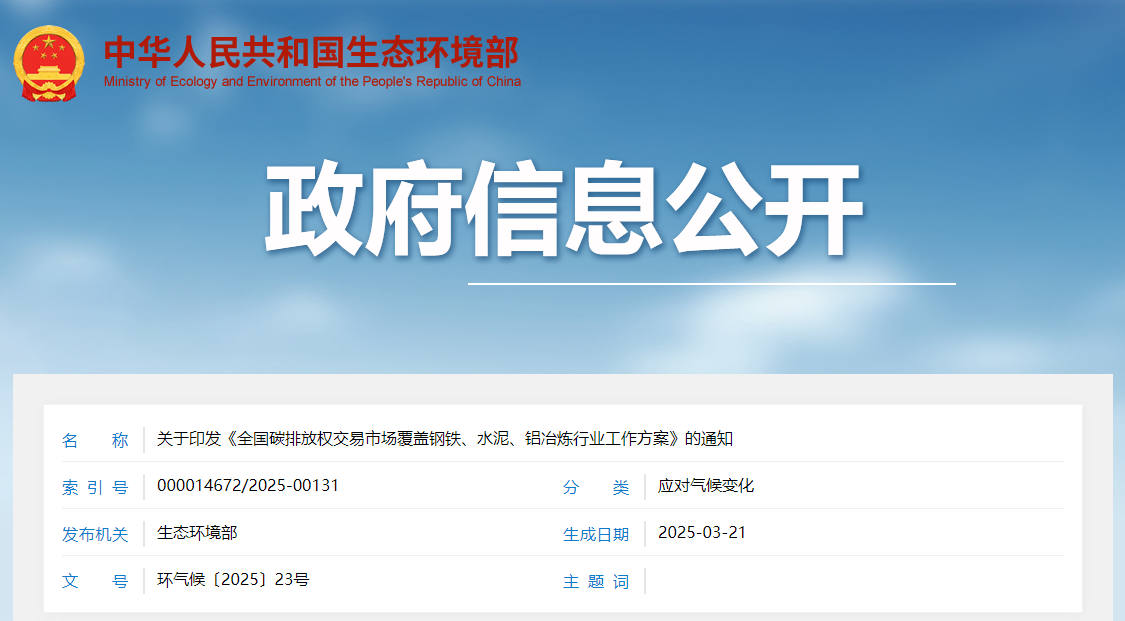Click the 政府信息公开 banner heading
1125x621 pixels.
(x=564, y=209)
